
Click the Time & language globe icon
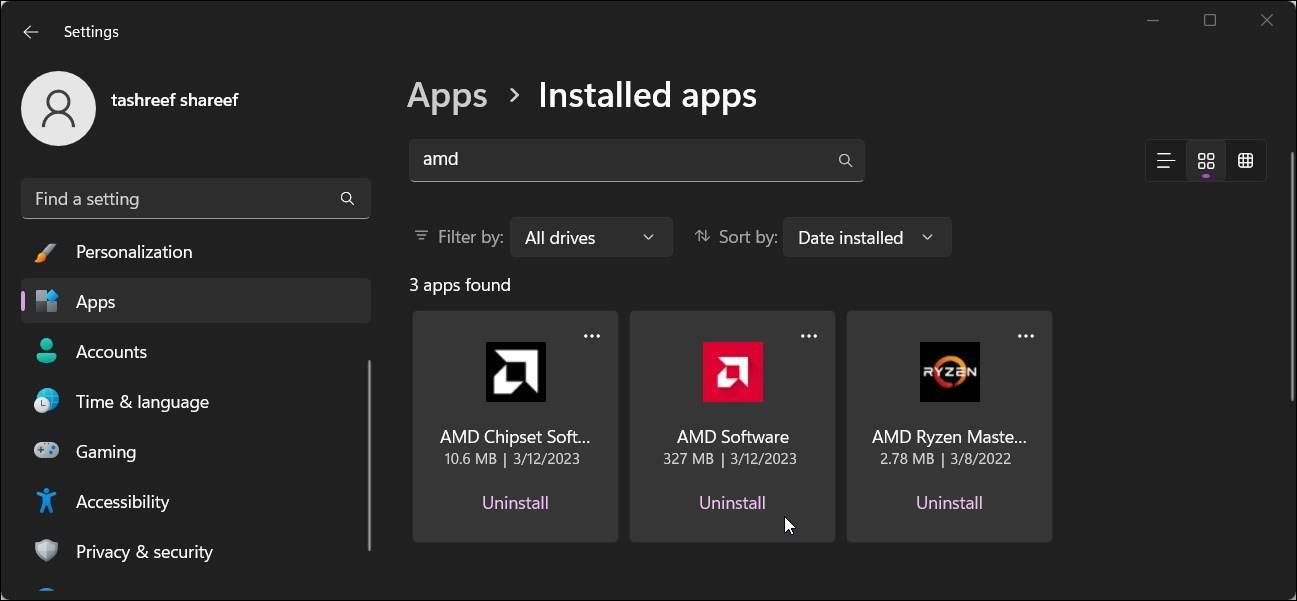click(x=46, y=402)
